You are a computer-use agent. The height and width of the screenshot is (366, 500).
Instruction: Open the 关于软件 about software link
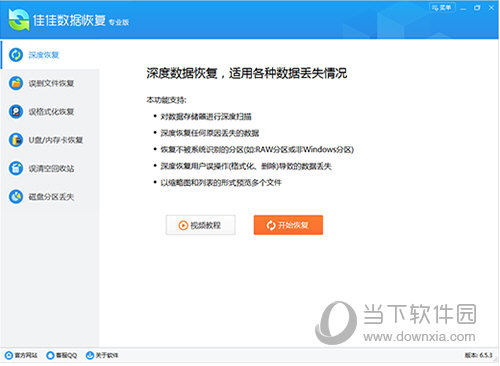click(102, 355)
